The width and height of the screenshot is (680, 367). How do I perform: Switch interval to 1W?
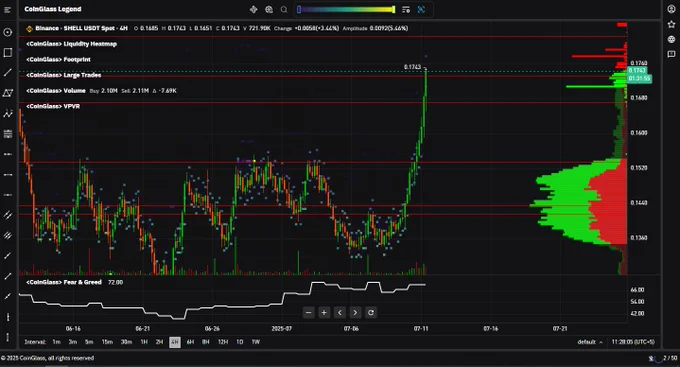click(x=256, y=342)
